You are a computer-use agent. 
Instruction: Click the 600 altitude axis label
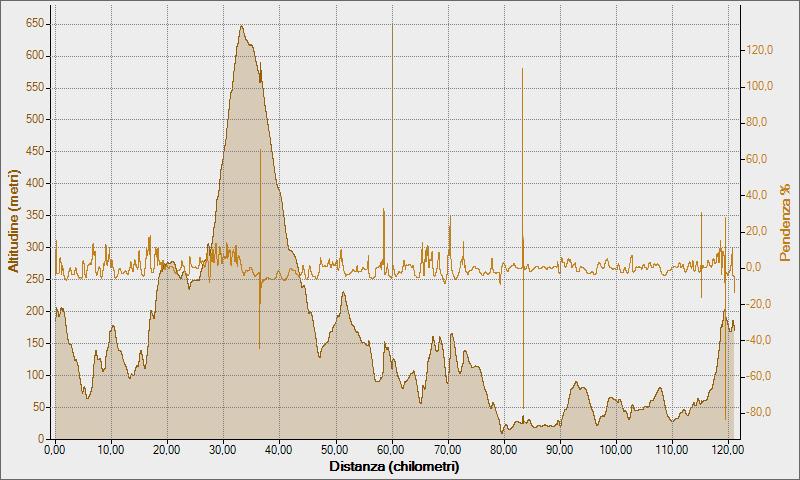pos(35,56)
